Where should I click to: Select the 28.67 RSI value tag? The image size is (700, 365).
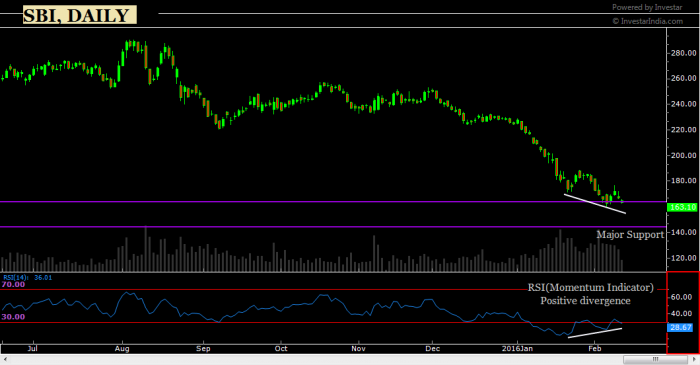(x=680, y=328)
